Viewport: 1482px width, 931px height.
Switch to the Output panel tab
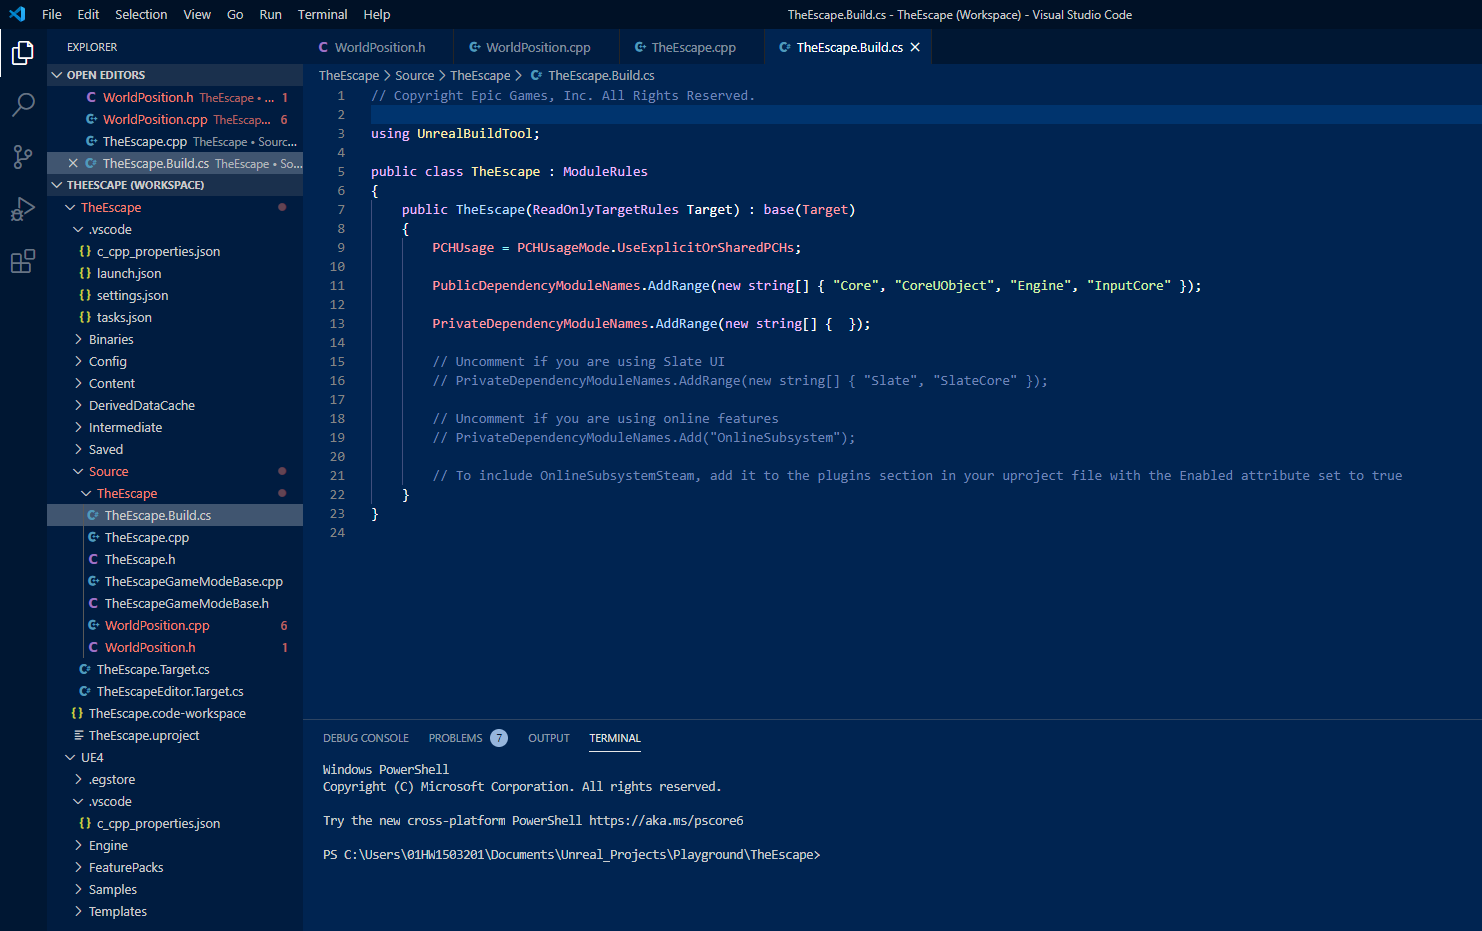click(x=548, y=737)
